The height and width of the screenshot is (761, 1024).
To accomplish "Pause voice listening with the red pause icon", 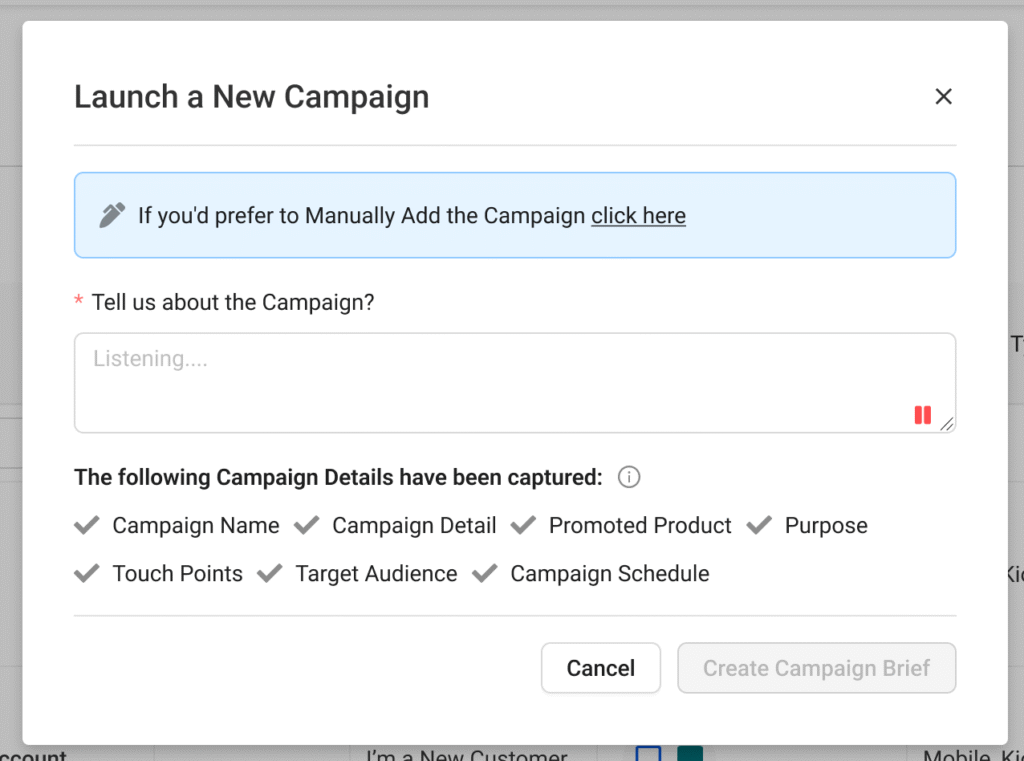I will pos(922,415).
